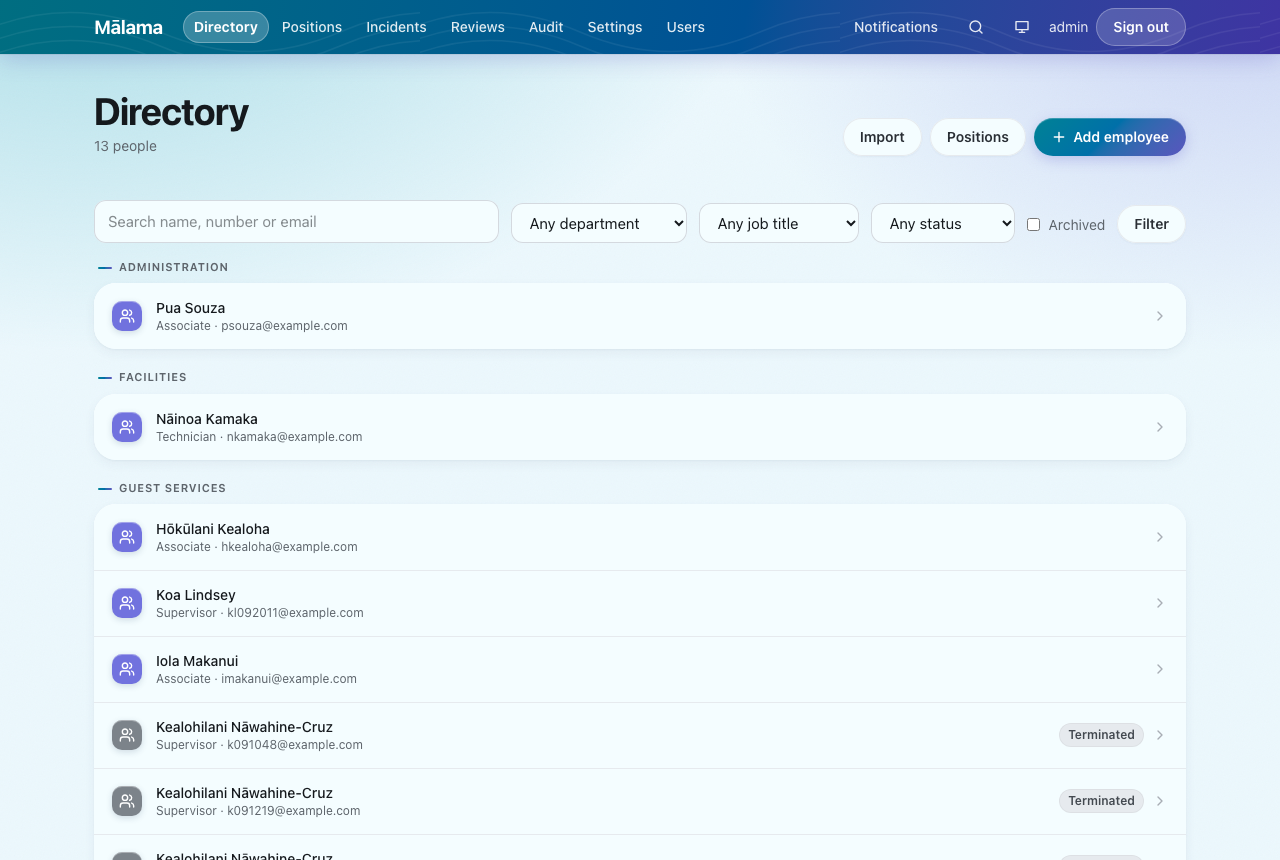
Task: Click the GUEST SERVICES section heading
Action: click(x=172, y=488)
